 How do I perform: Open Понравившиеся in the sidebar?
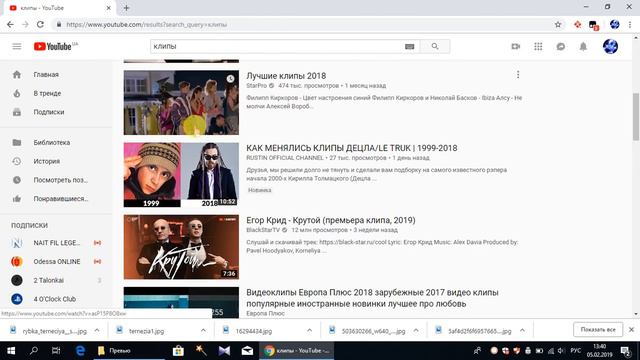[56, 199]
